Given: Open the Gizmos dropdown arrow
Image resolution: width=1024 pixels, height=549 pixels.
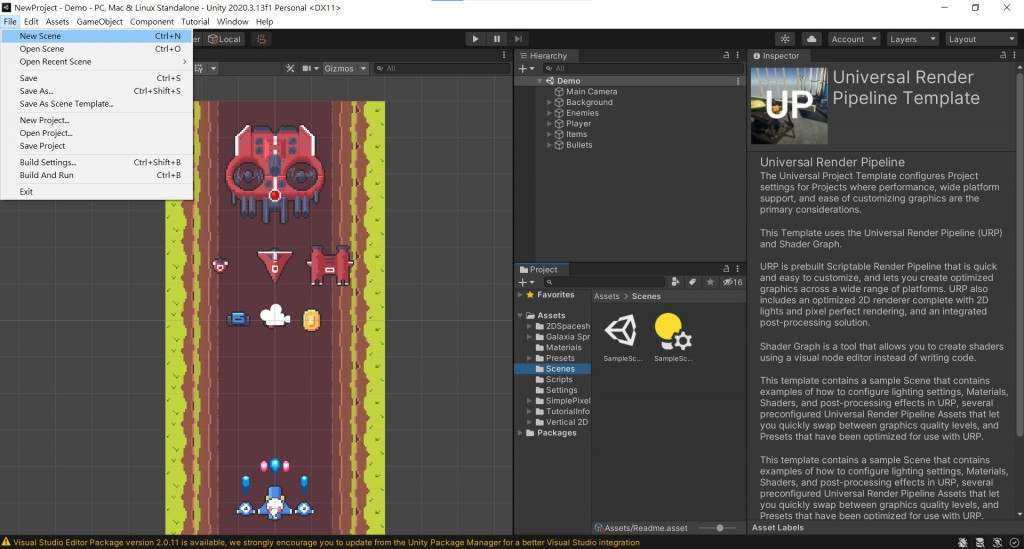Looking at the screenshot, I should (x=363, y=68).
